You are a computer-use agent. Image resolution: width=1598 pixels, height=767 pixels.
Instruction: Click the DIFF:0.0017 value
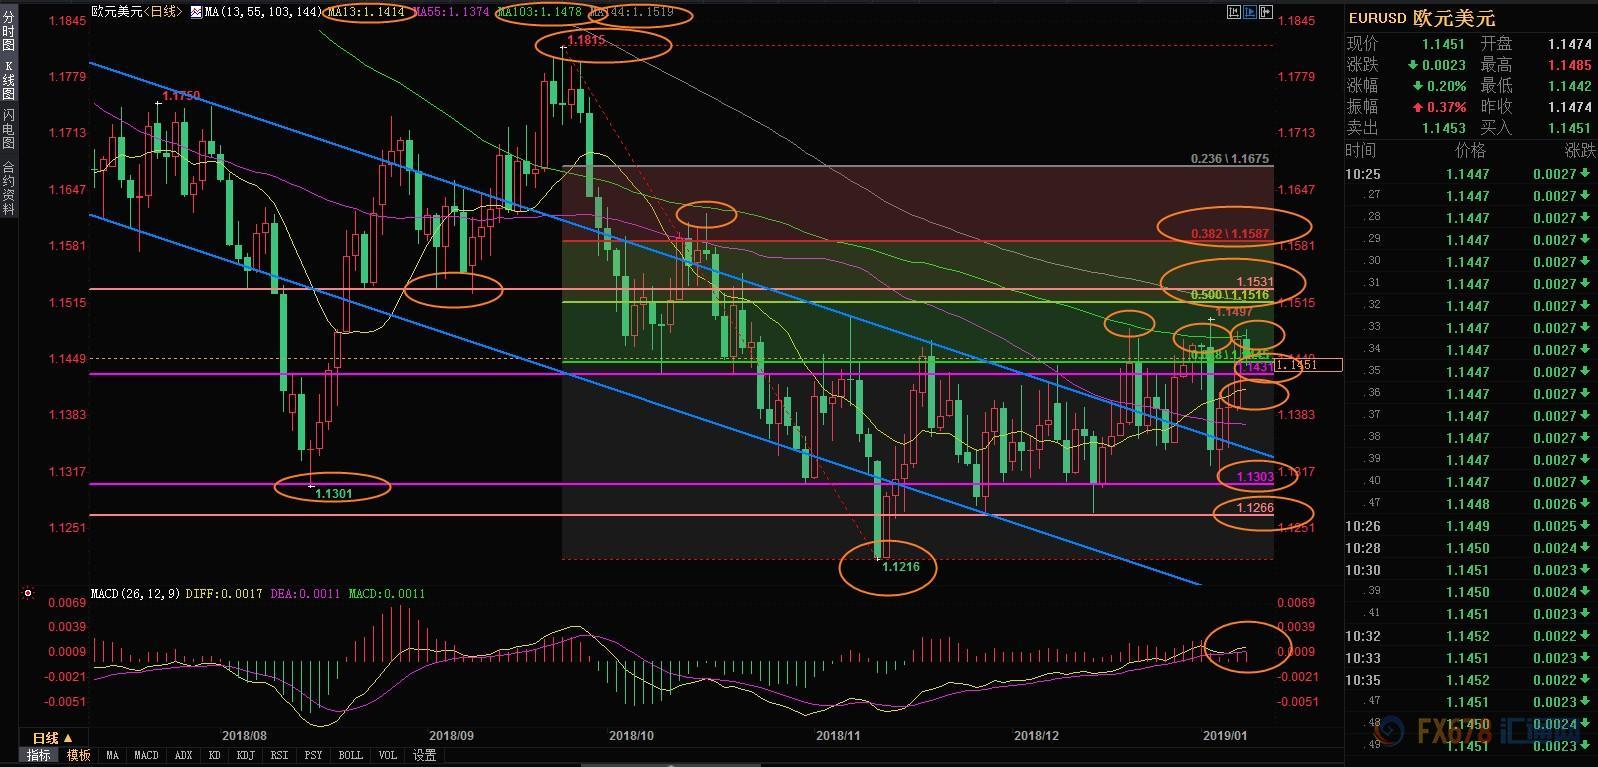point(224,594)
